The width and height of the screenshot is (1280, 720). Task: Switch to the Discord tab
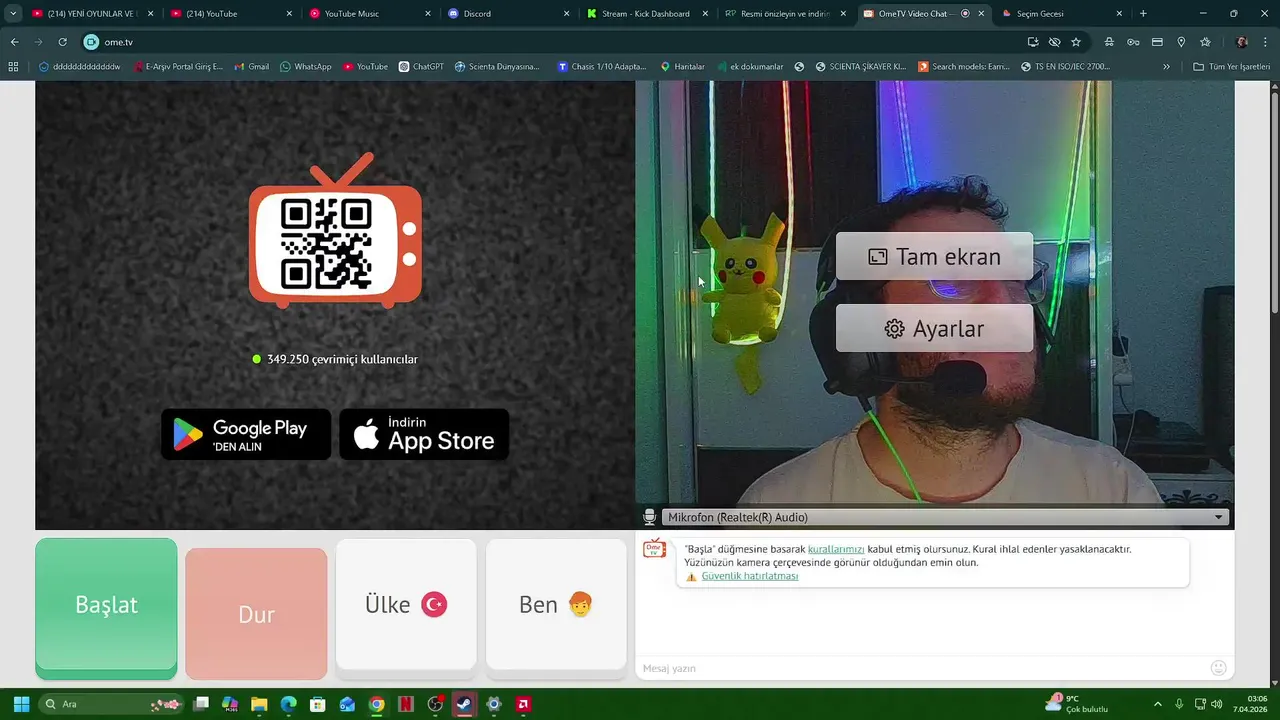coord(507,14)
